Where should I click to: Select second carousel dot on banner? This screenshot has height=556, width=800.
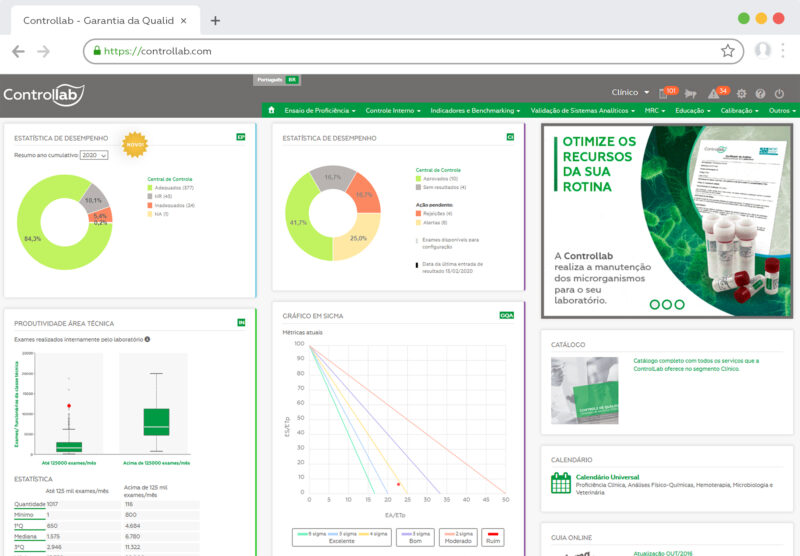(x=667, y=305)
